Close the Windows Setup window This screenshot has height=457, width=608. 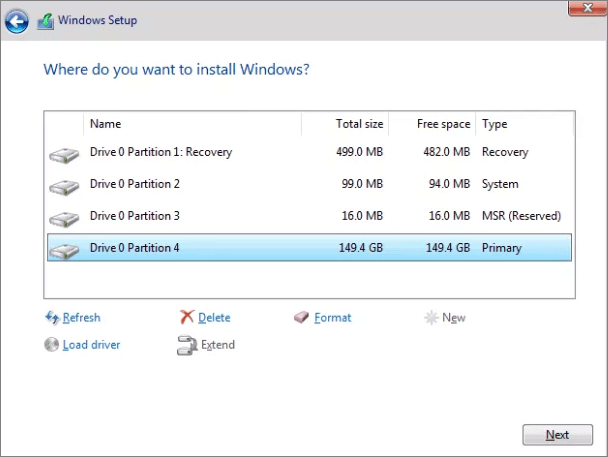585,8
